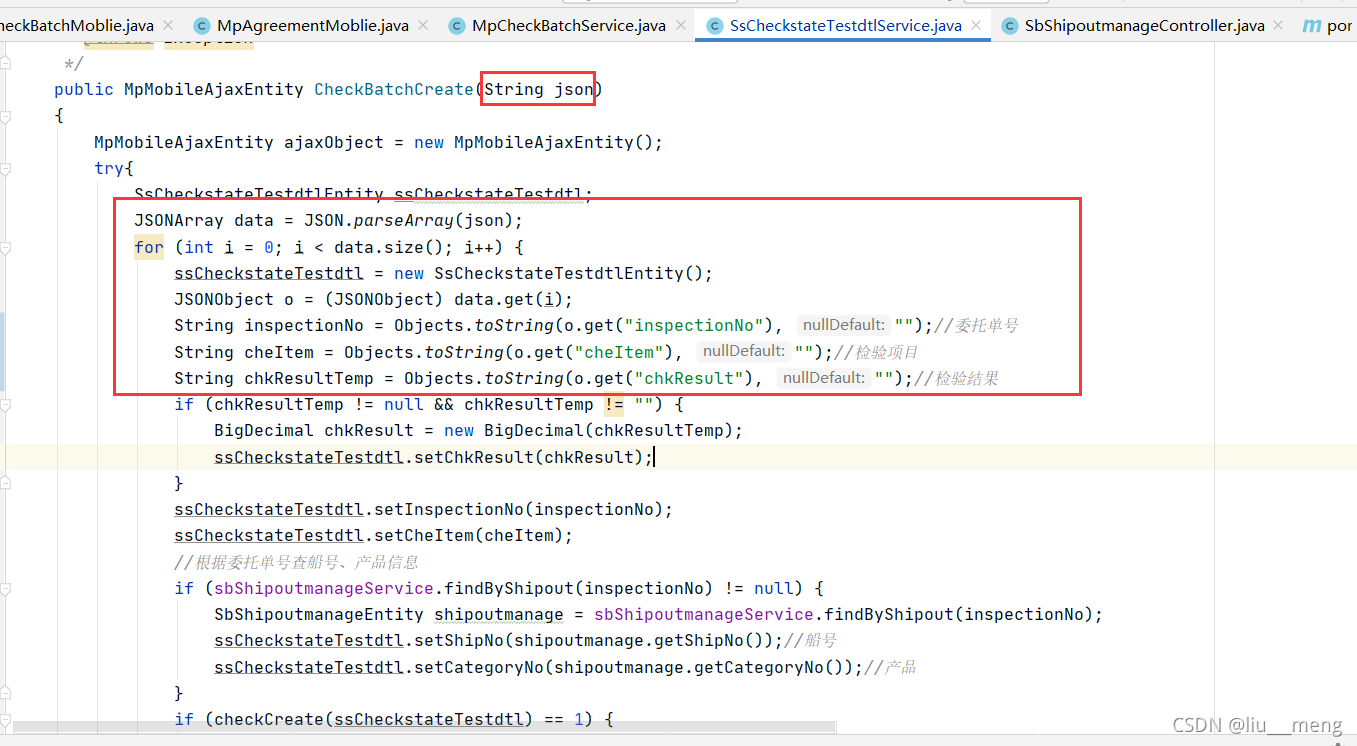The width and height of the screenshot is (1357, 746).
Task: Close the SbShipoutmanageController.java tab
Action: pos(1277,25)
